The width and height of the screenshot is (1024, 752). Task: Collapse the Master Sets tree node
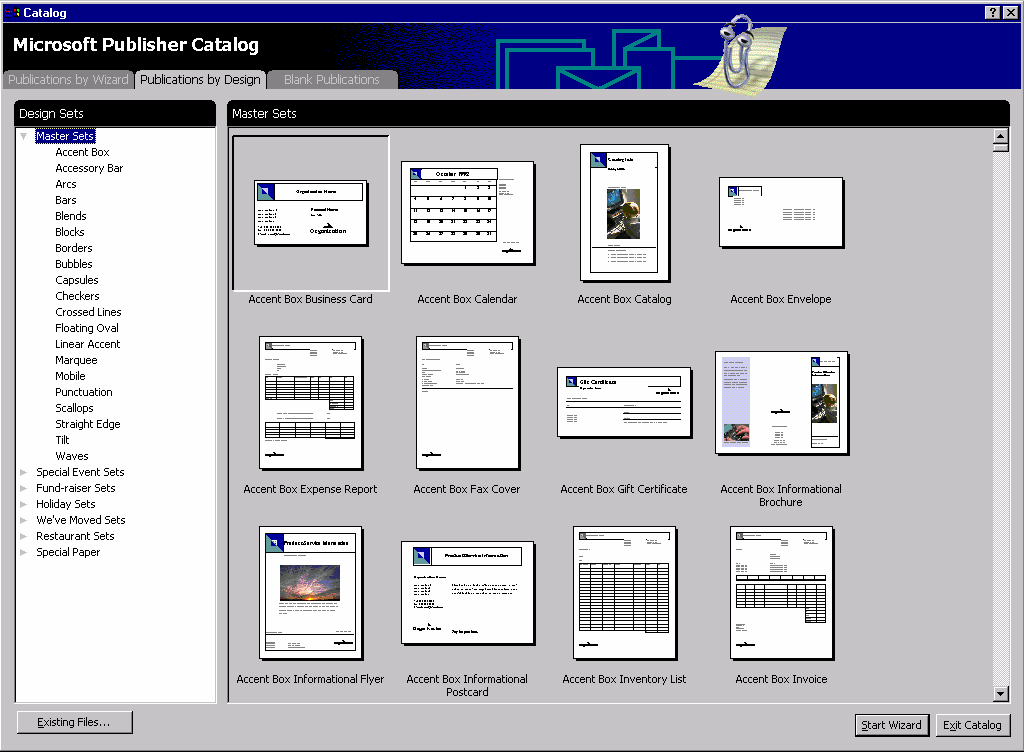click(24, 136)
